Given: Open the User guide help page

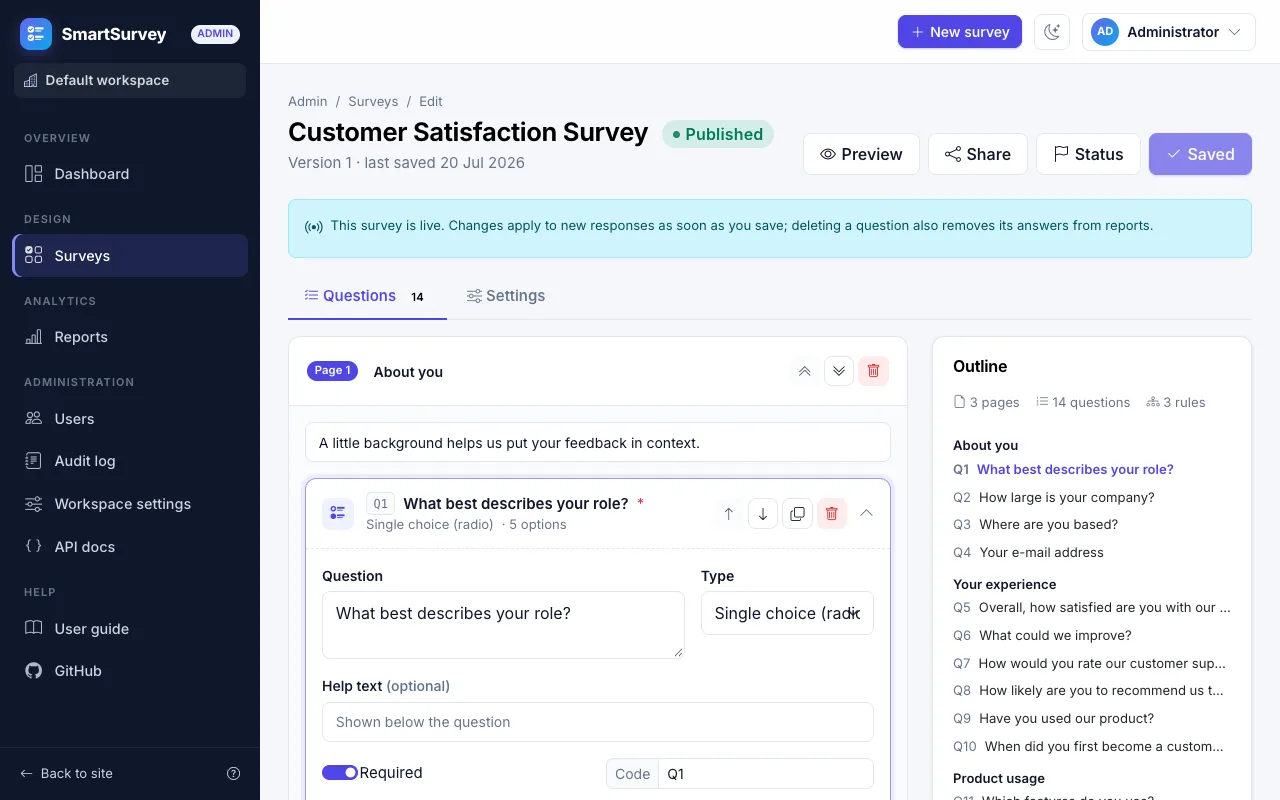Looking at the screenshot, I should point(130,629).
